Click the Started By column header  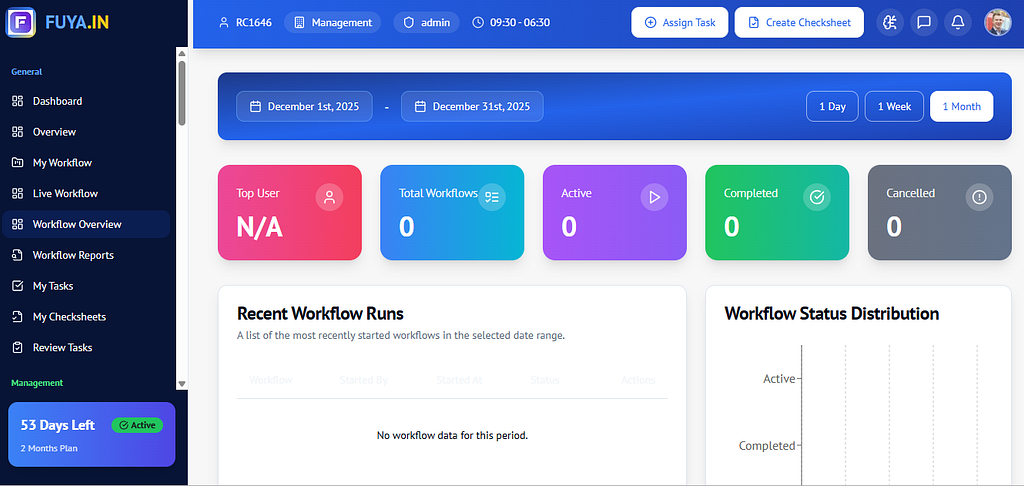(364, 380)
